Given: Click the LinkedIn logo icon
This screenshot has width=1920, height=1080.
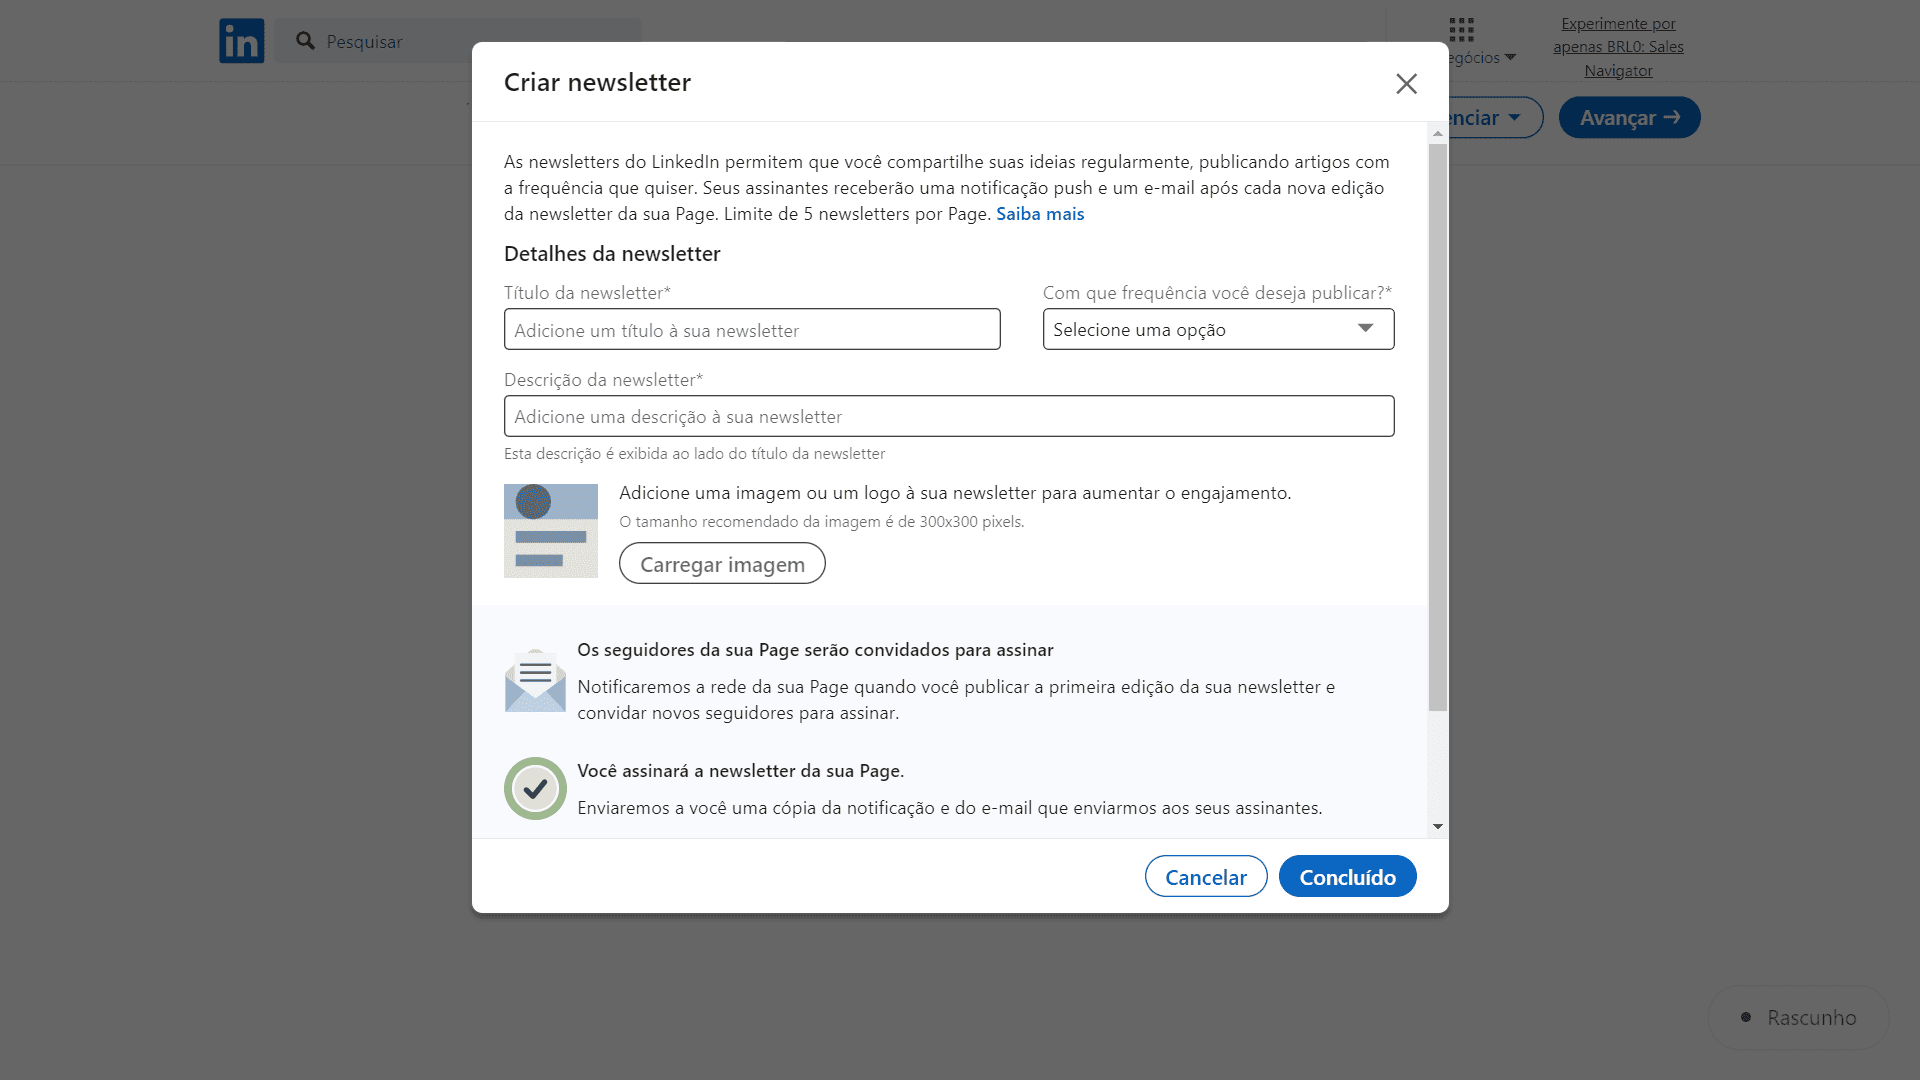Looking at the screenshot, I should click(x=242, y=41).
